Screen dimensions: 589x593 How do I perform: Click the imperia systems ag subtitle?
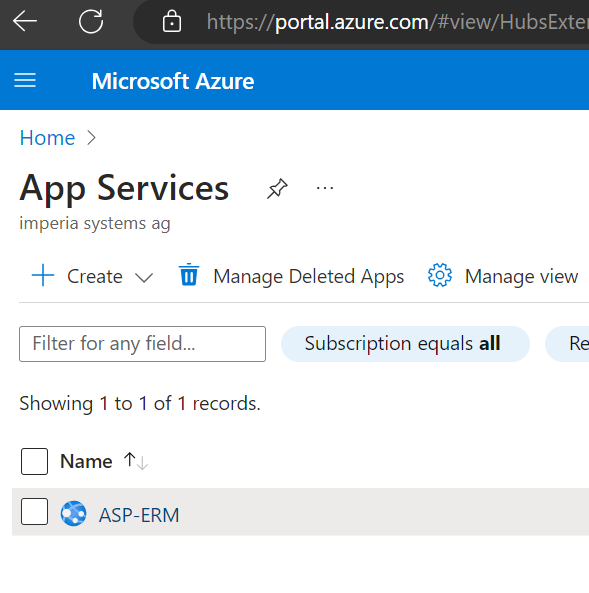pyautogui.click(x=95, y=223)
